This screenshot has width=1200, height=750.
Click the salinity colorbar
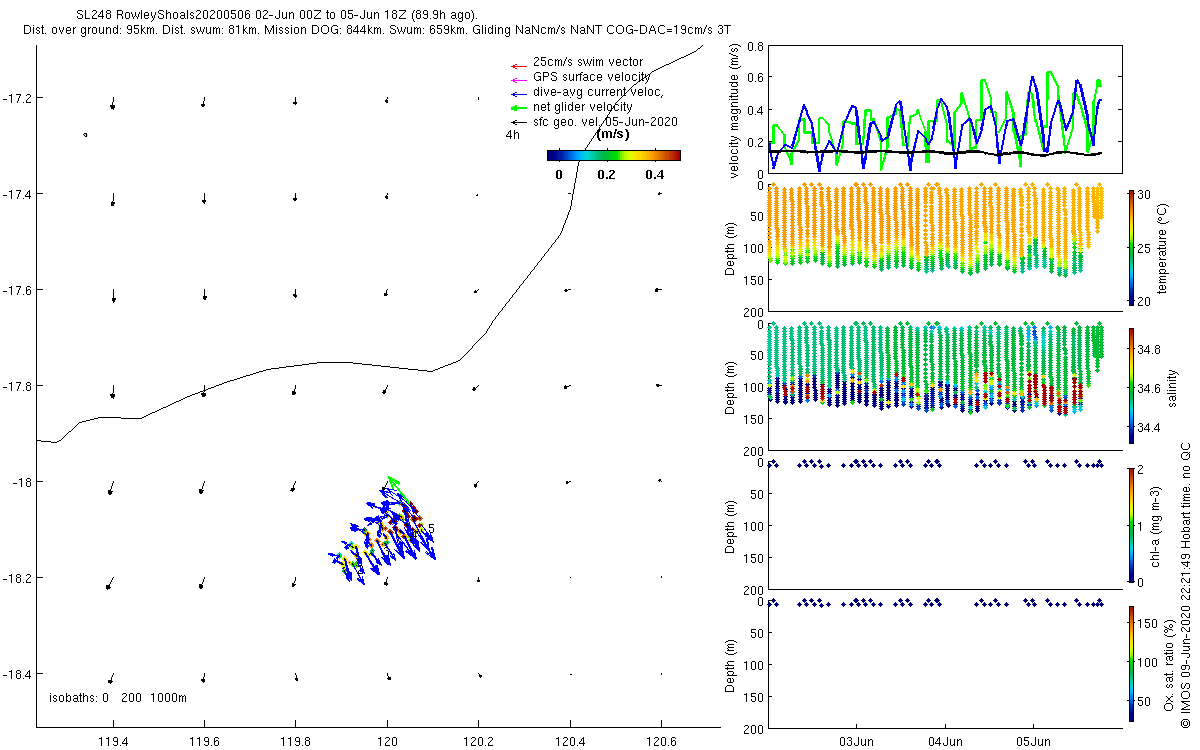pos(1131,385)
